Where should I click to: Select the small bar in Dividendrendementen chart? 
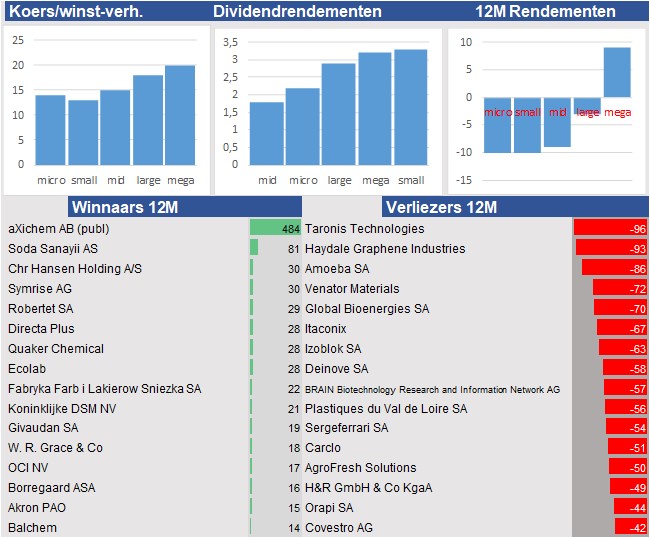tap(411, 107)
